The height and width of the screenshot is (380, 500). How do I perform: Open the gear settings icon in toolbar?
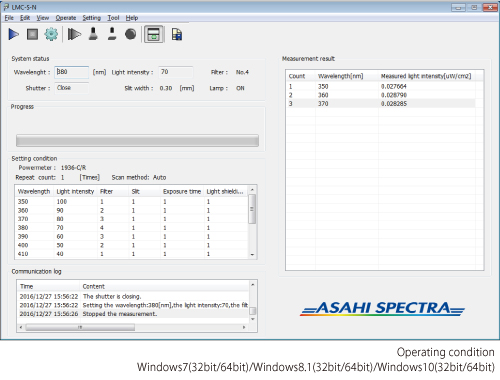[51, 34]
